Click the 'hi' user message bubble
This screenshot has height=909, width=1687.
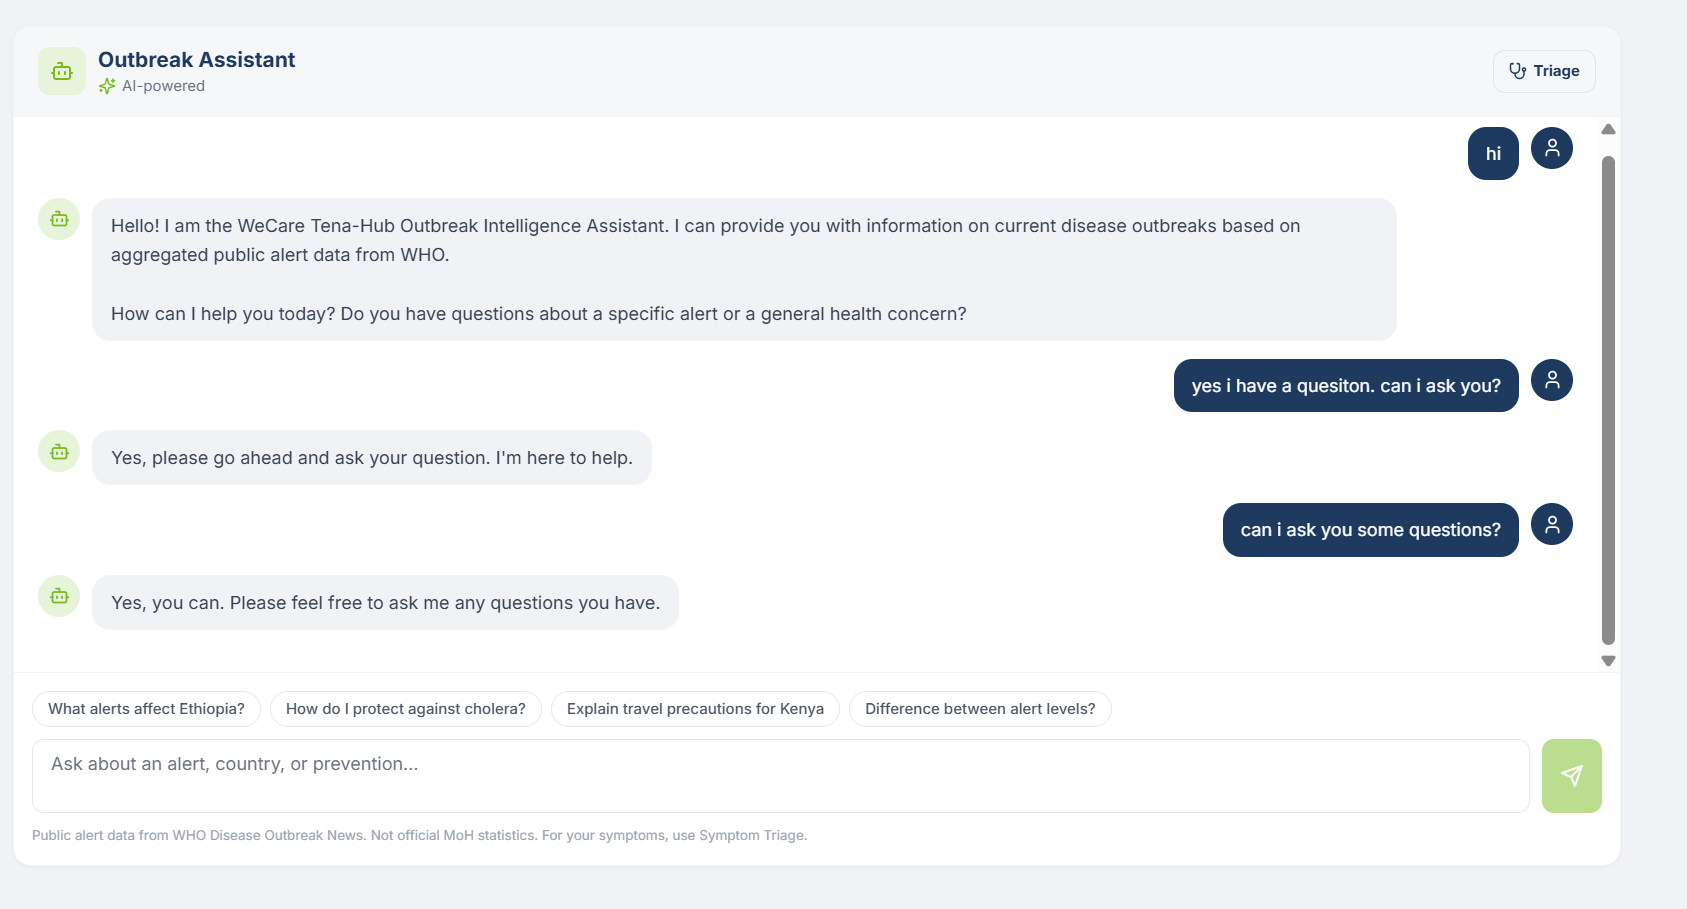click(1493, 154)
